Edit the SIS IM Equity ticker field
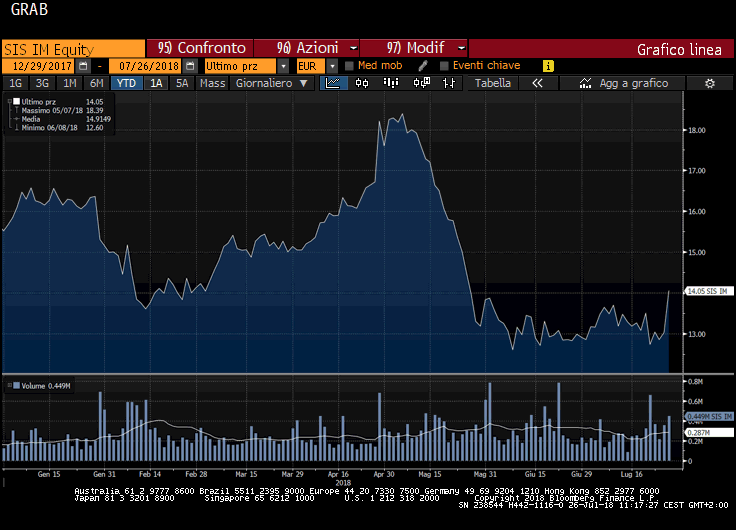736x530 pixels. point(73,49)
